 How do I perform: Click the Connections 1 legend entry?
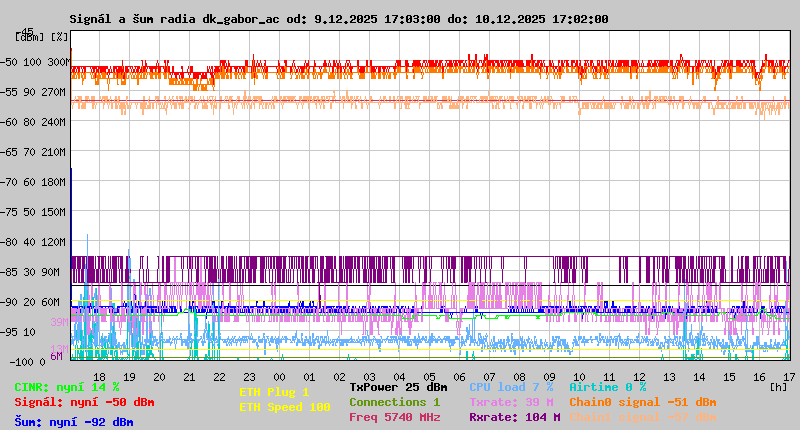pyautogui.click(x=394, y=402)
